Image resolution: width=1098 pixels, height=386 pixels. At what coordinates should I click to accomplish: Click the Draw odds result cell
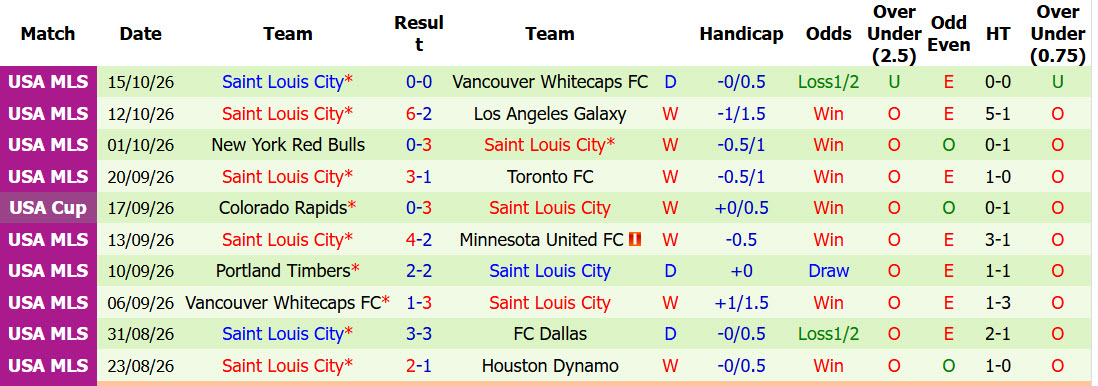tap(828, 271)
